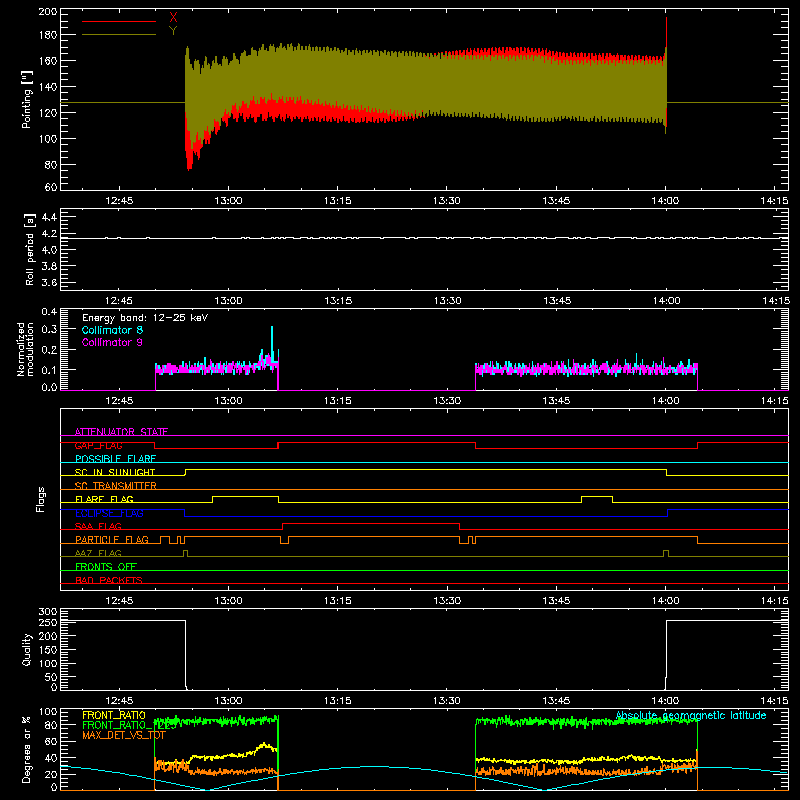This screenshot has height=800, width=800.
Task: Click the 13:30 tick label under Quality plot
Action: click(447, 701)
